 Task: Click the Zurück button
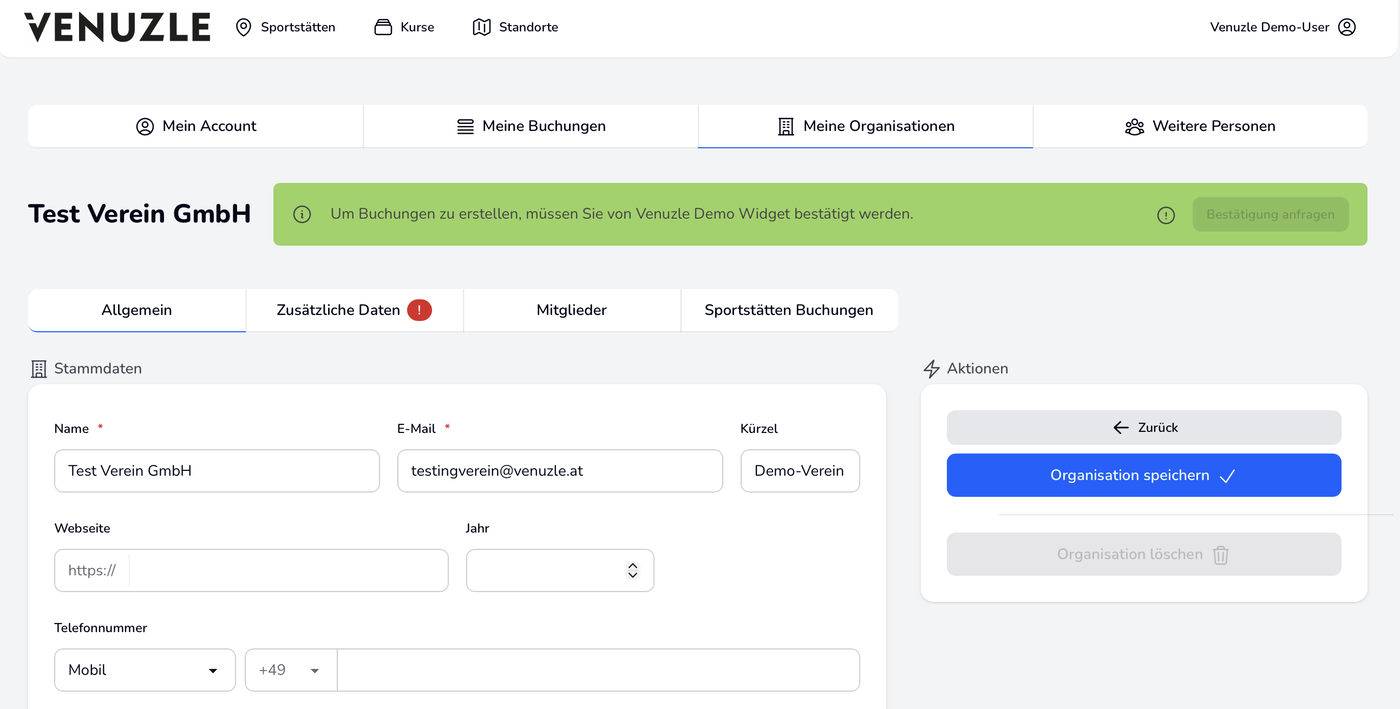(1144, 427)
